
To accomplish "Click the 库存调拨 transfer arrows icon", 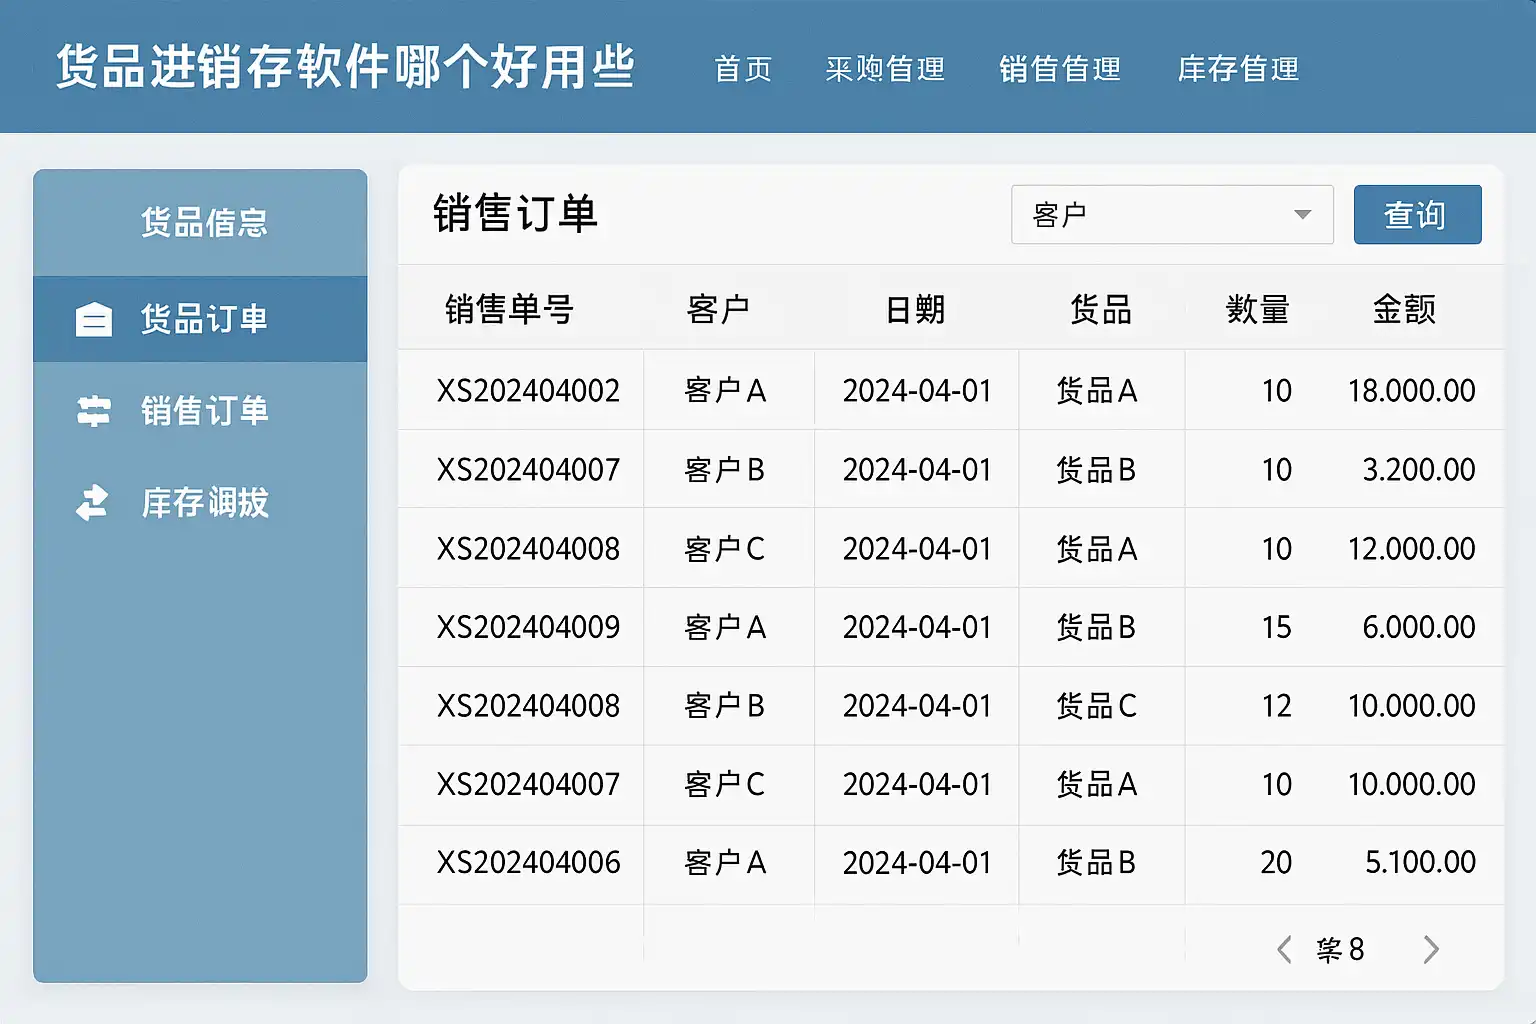I will 93,503.
